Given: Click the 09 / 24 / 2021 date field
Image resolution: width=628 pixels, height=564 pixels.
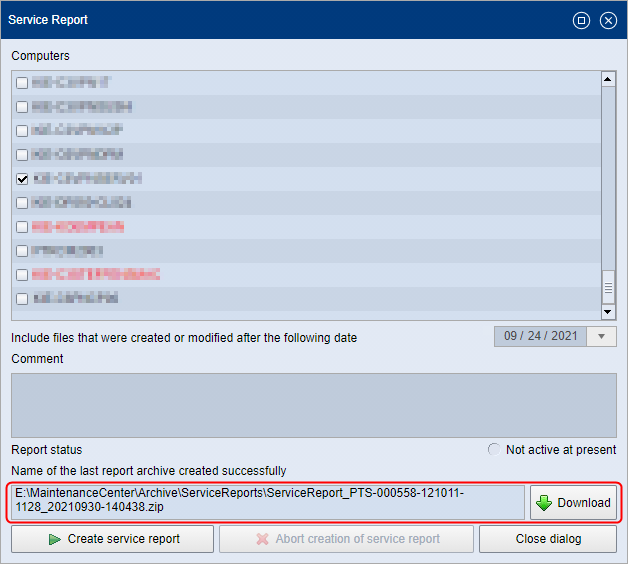Looking at the screenshot, I should pyautogui.click(x=540, y=337).
